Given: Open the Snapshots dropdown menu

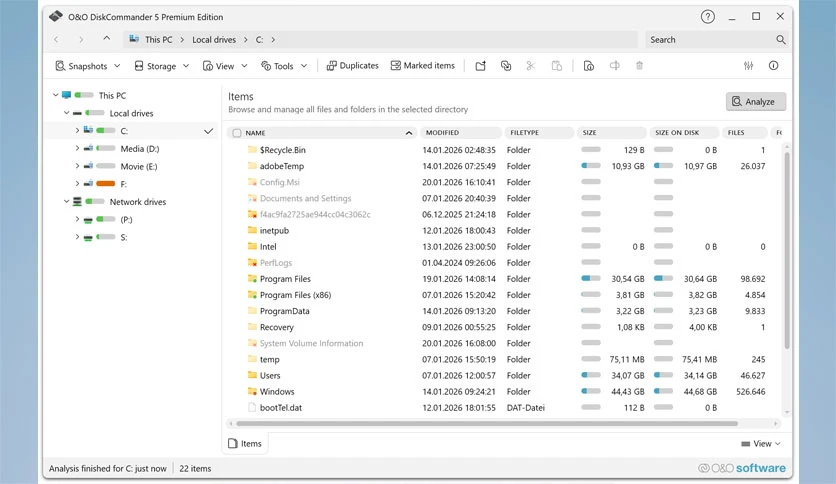Looking at the screenshot, I should click(87, 66).
